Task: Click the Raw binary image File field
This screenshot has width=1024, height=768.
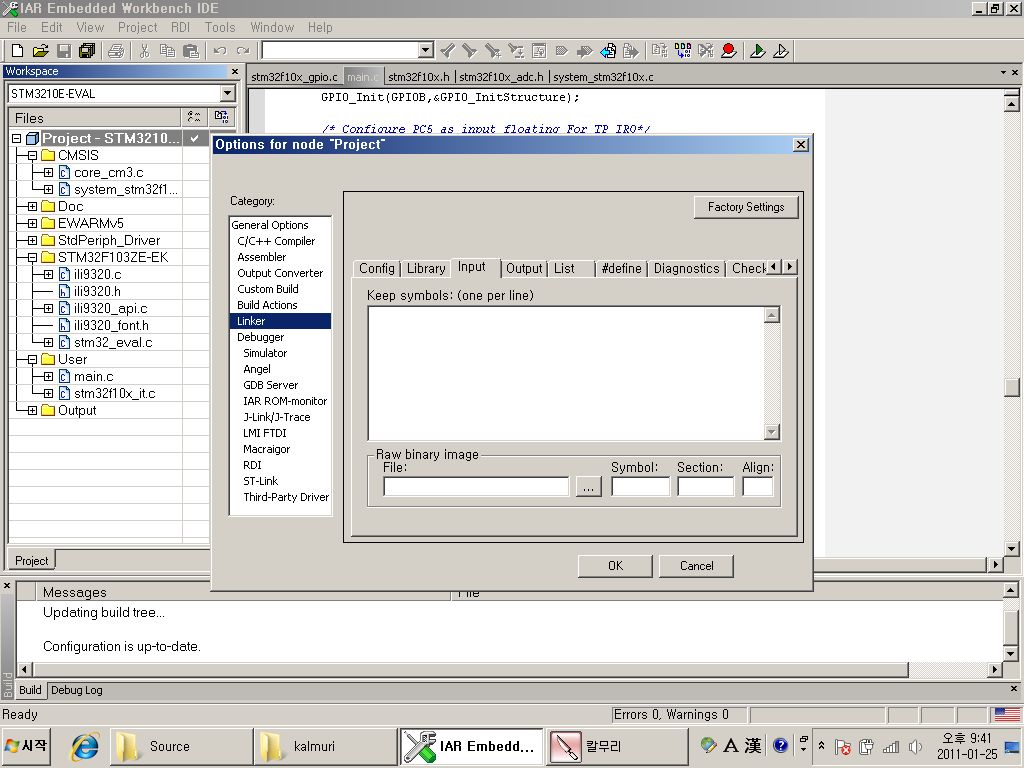Action: (x=476, y=487)
